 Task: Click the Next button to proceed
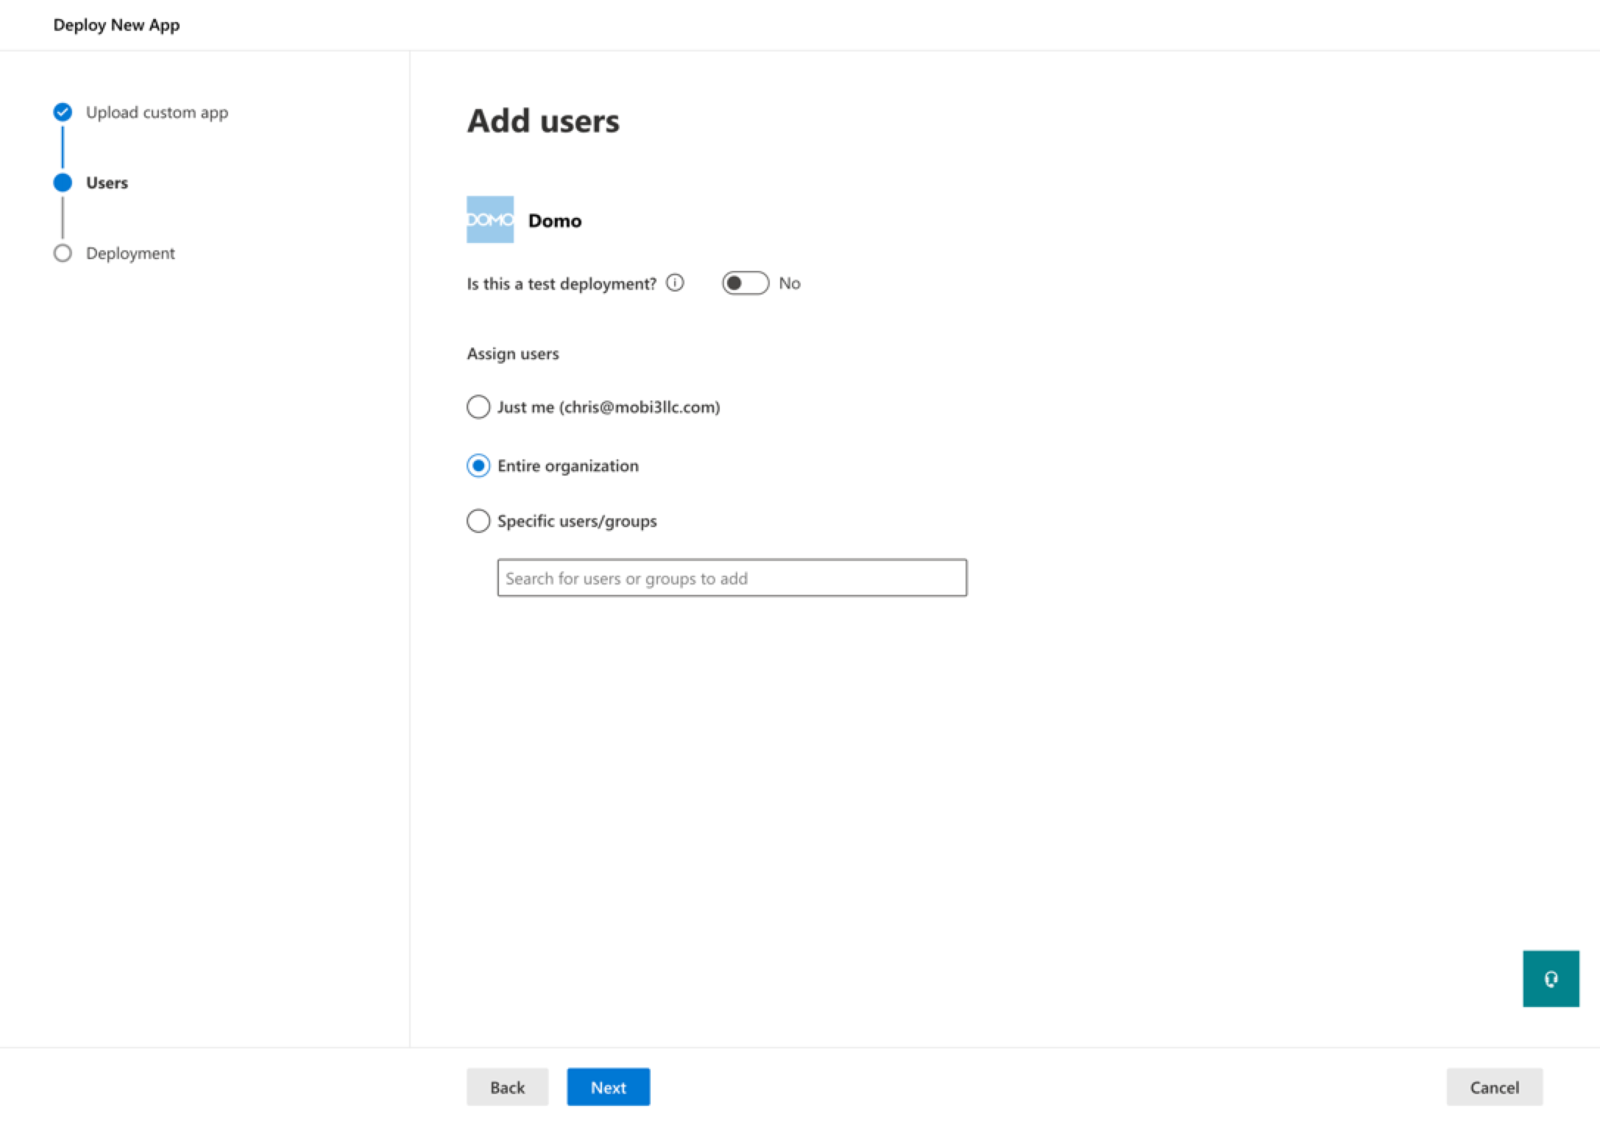[x=608, y=1087]
